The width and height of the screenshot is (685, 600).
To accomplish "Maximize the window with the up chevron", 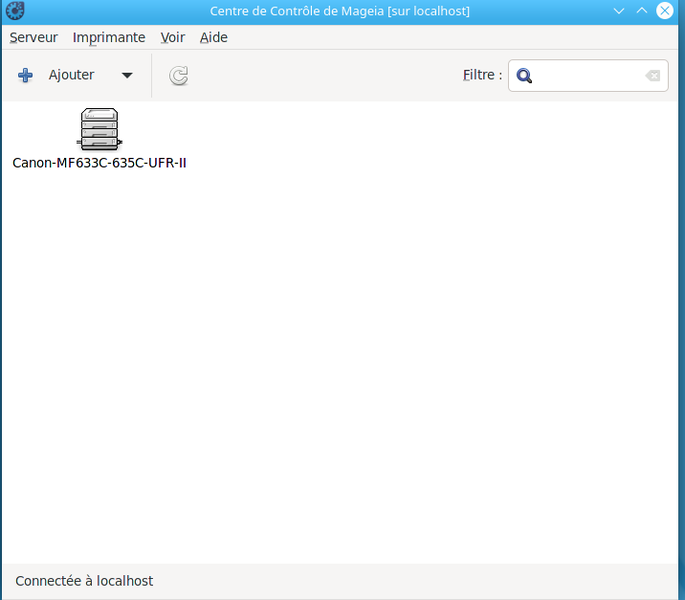I will [x=641, y=11].
